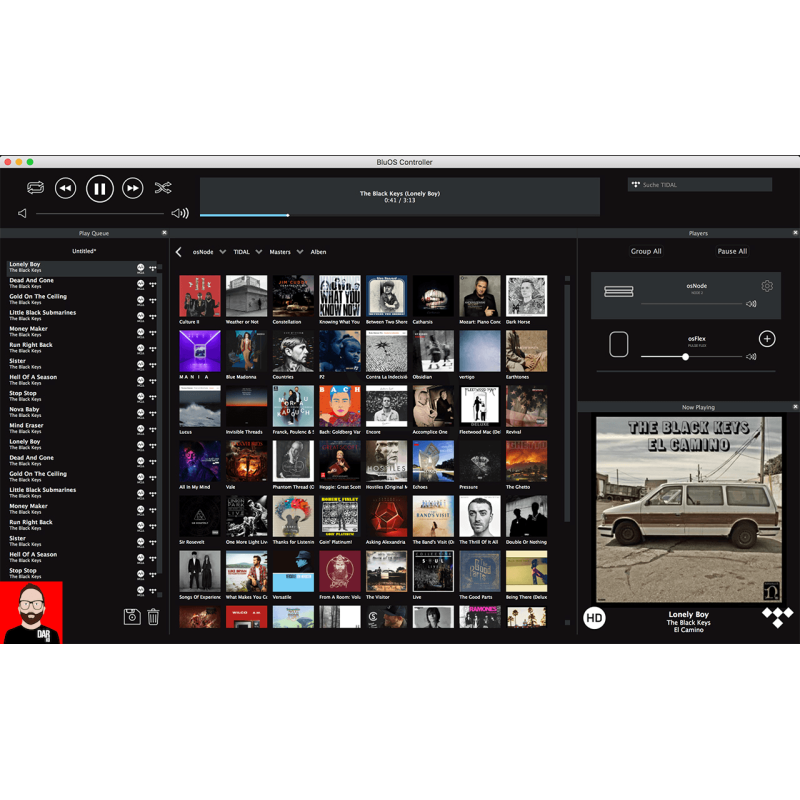The width and height of the screenshot is (800, 800).
Task: Skip to the next track
Action: 132,188
